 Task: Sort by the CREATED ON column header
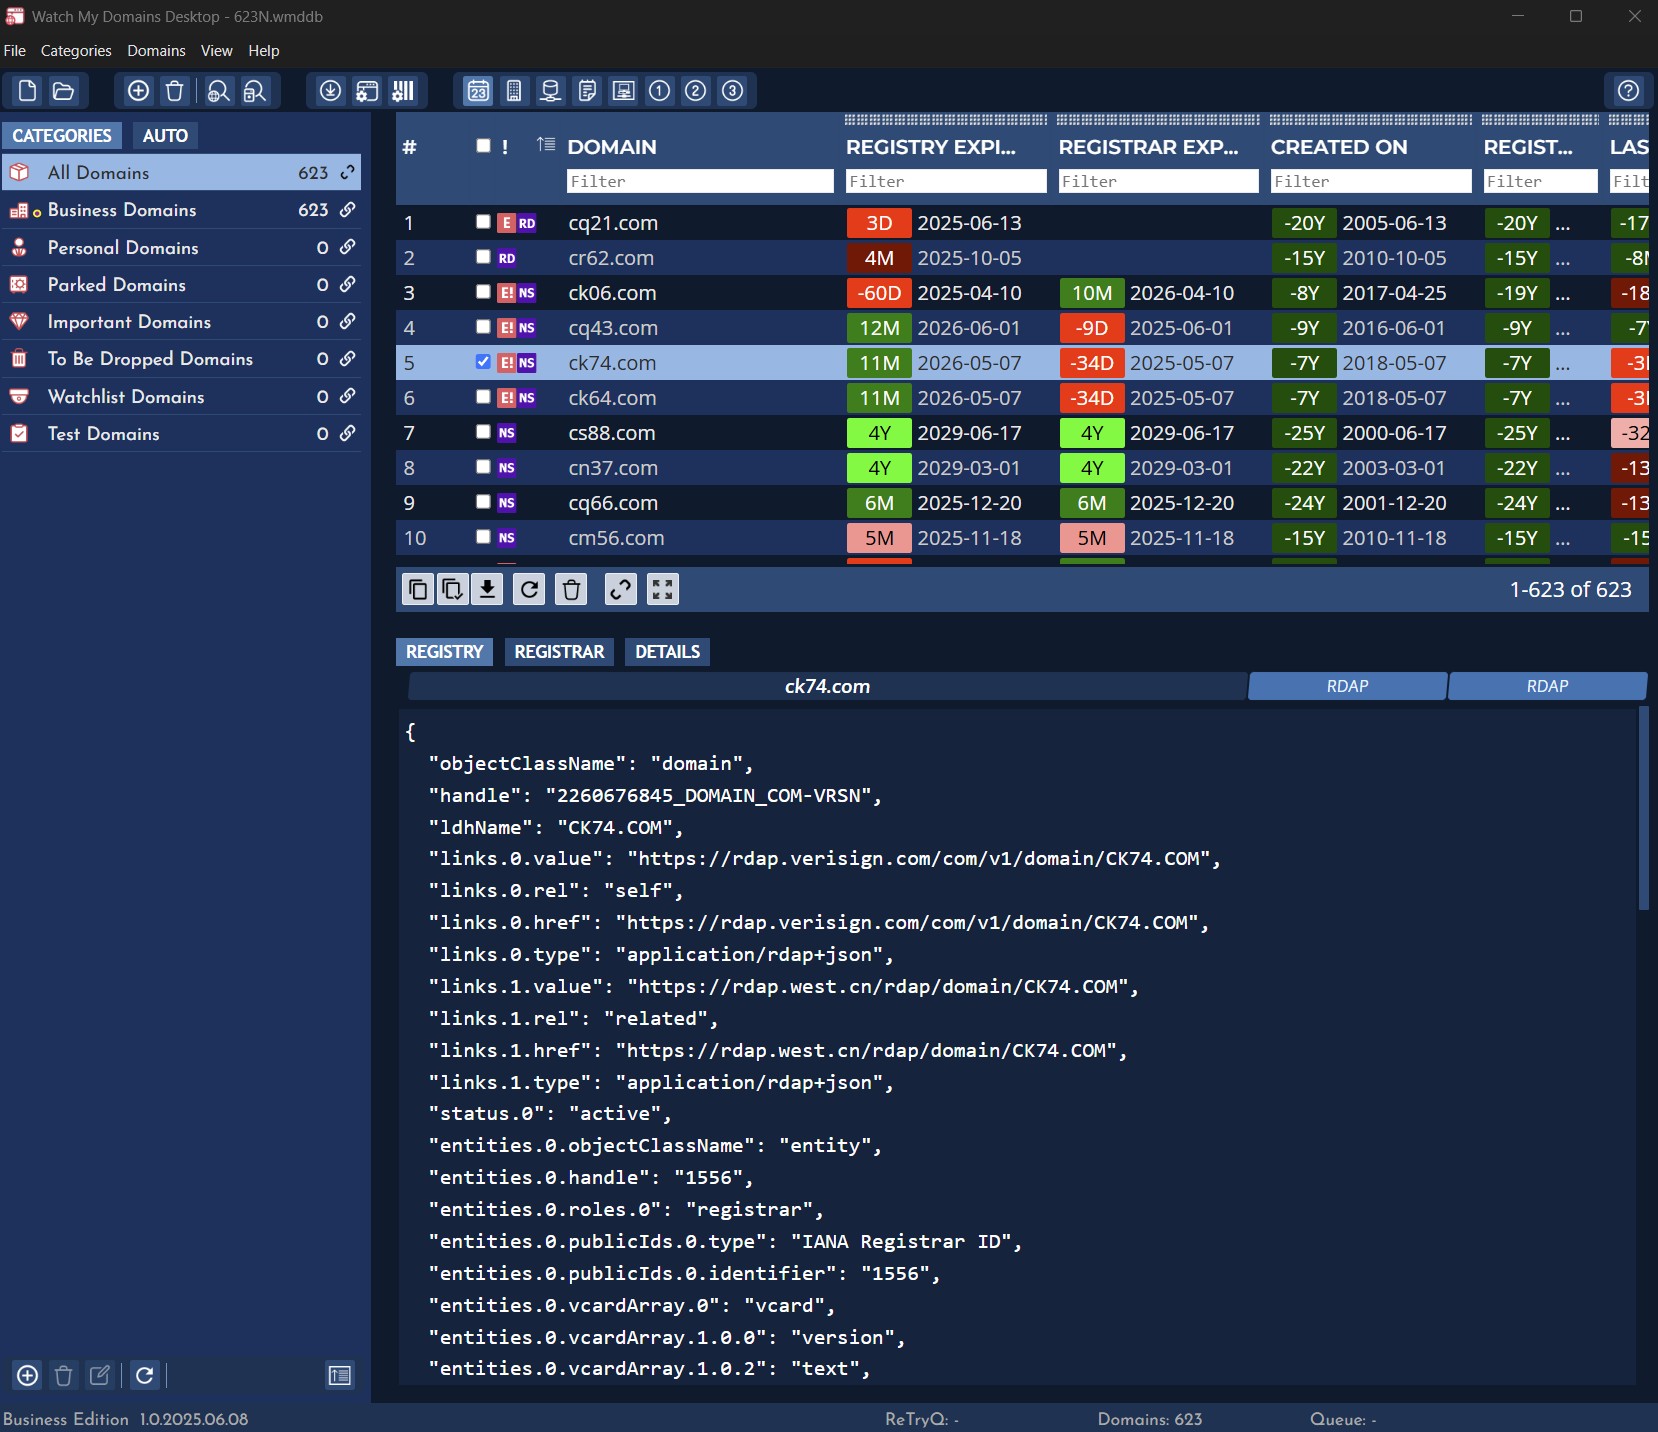[x=1339, y=147]
